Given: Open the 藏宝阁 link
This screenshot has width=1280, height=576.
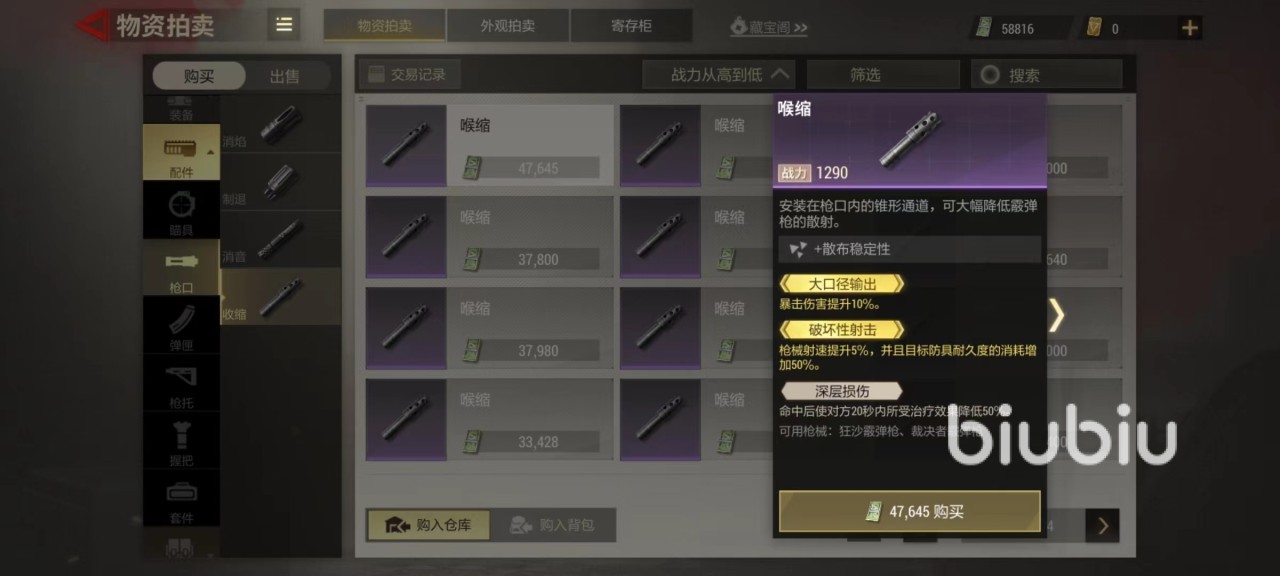Looking at the screenshot, I should [x=768, y=27].
